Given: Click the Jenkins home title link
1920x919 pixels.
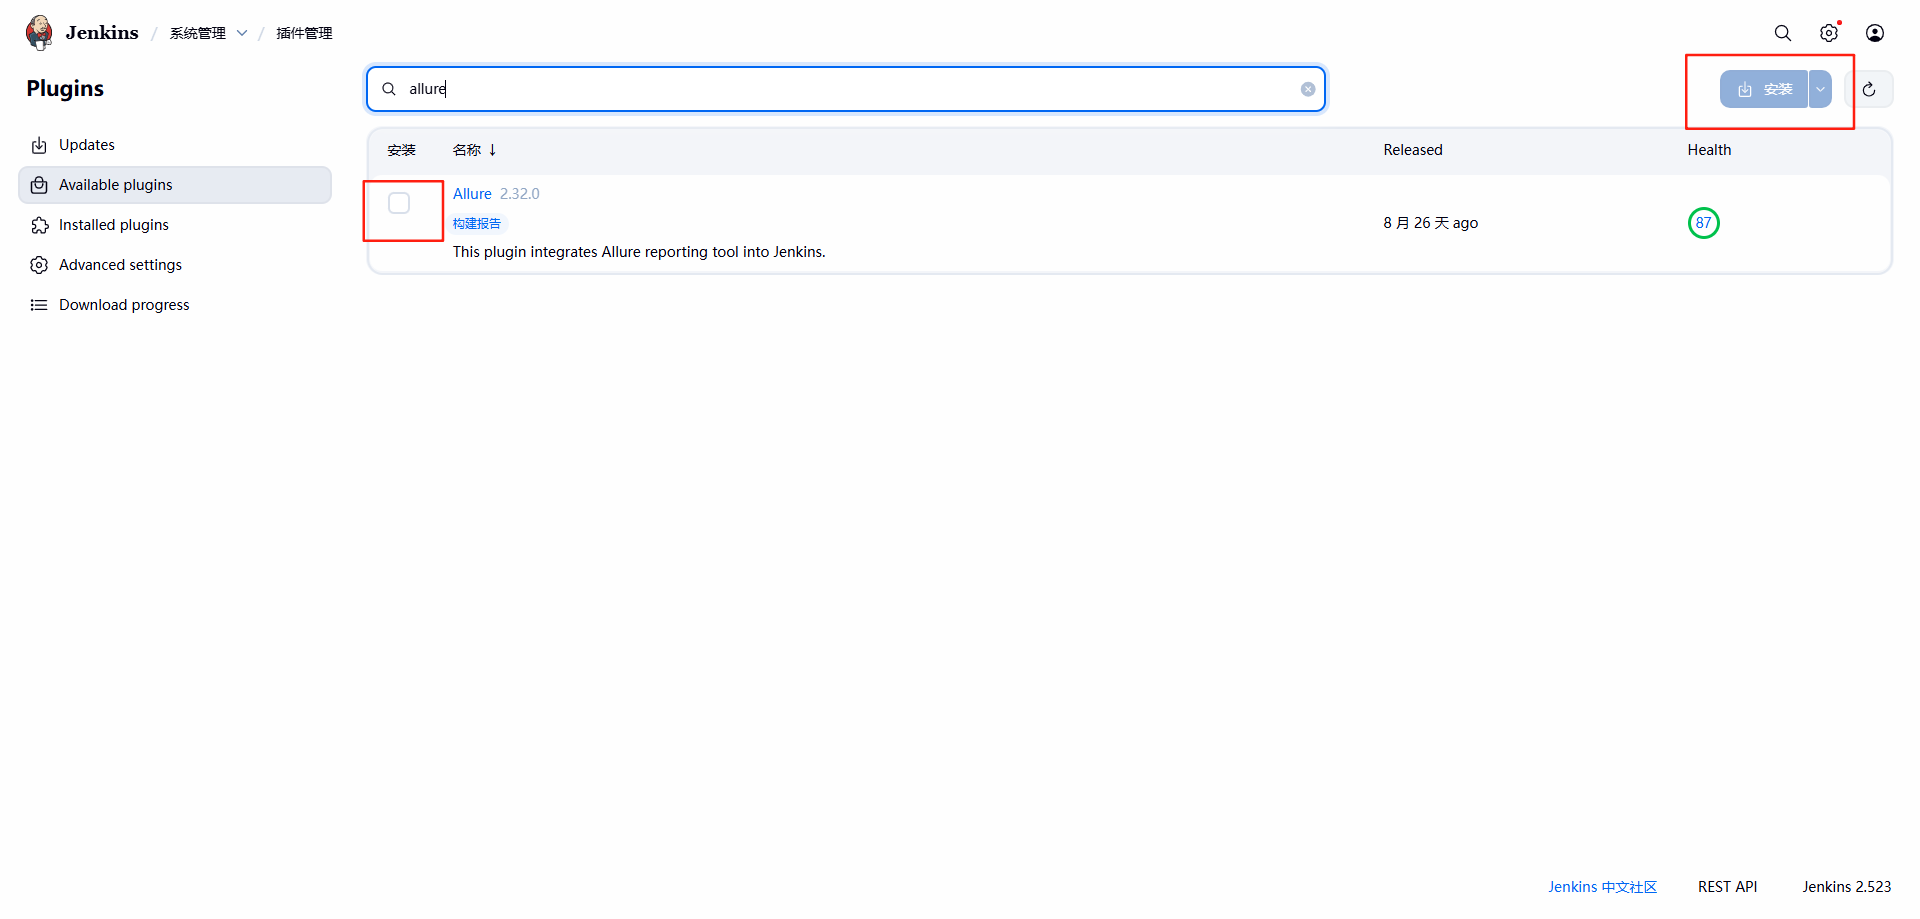Looking at the screenshot, I should (x=102, y=33).
